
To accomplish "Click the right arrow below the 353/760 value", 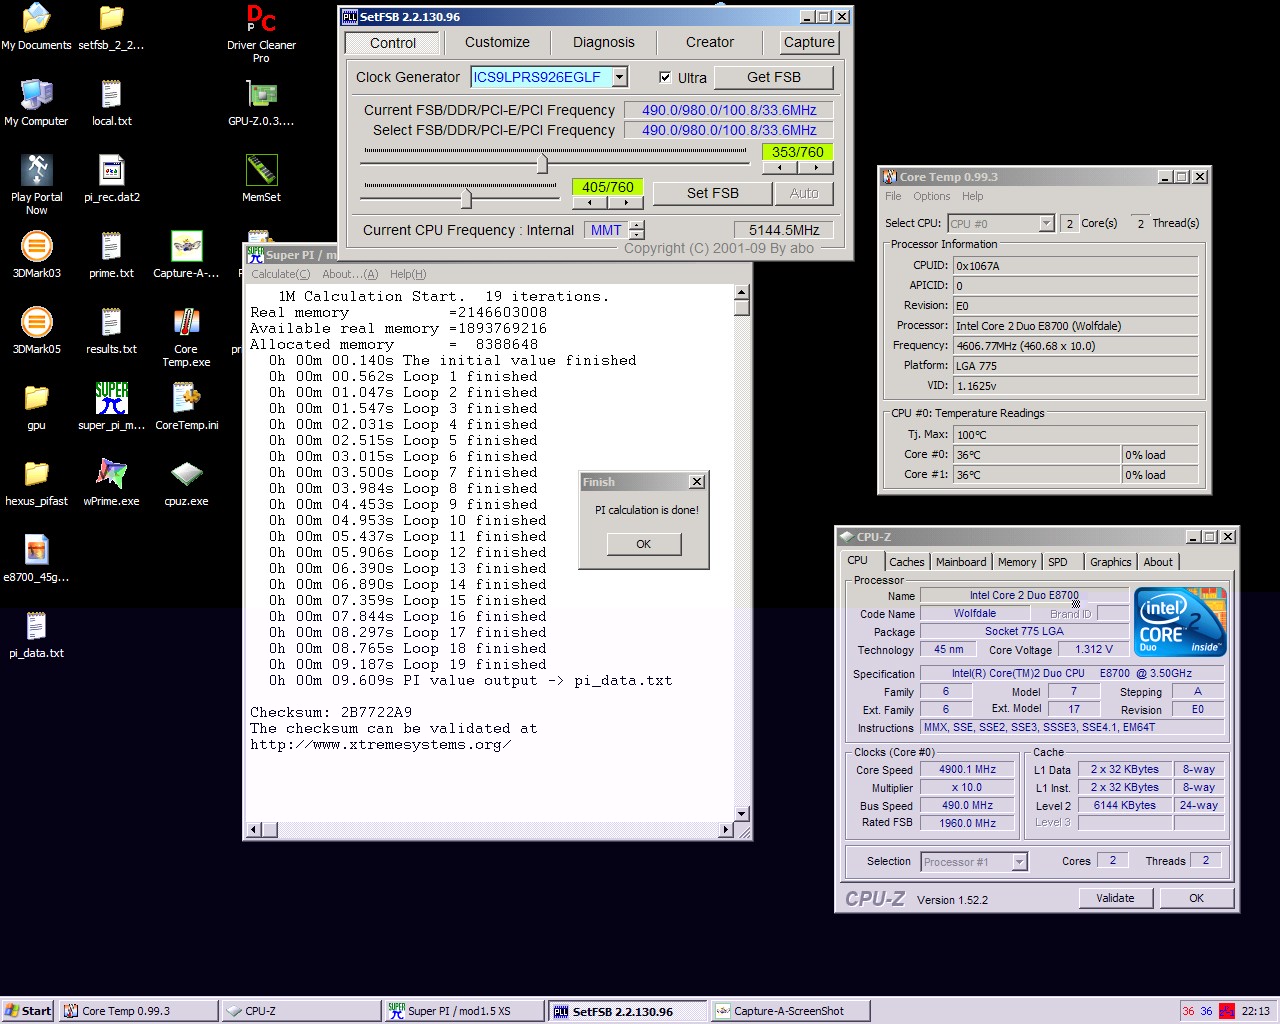I will click(x=815, y=168).
